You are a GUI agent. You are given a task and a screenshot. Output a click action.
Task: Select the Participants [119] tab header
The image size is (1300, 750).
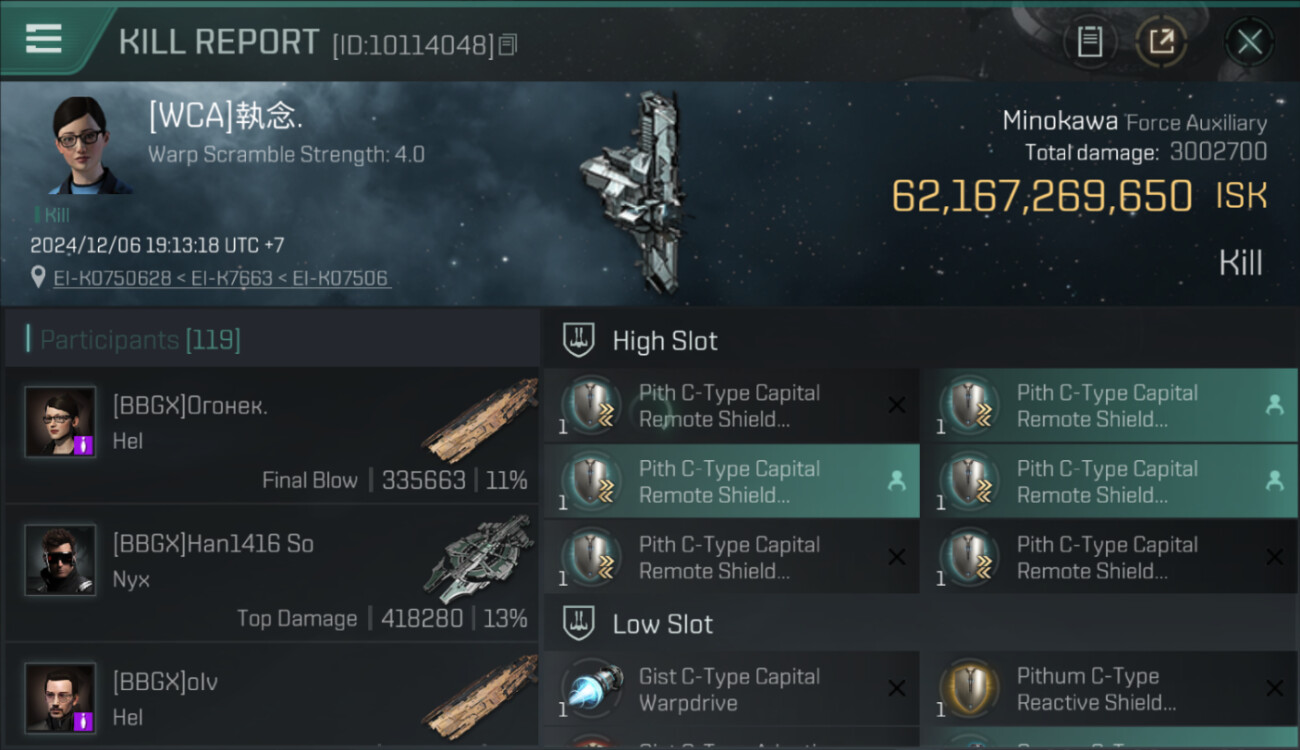140,340
